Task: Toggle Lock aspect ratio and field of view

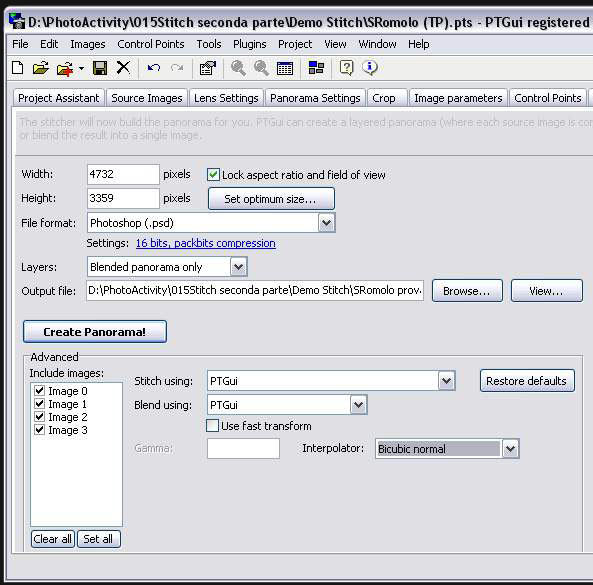Action: [x=213, y=175]
